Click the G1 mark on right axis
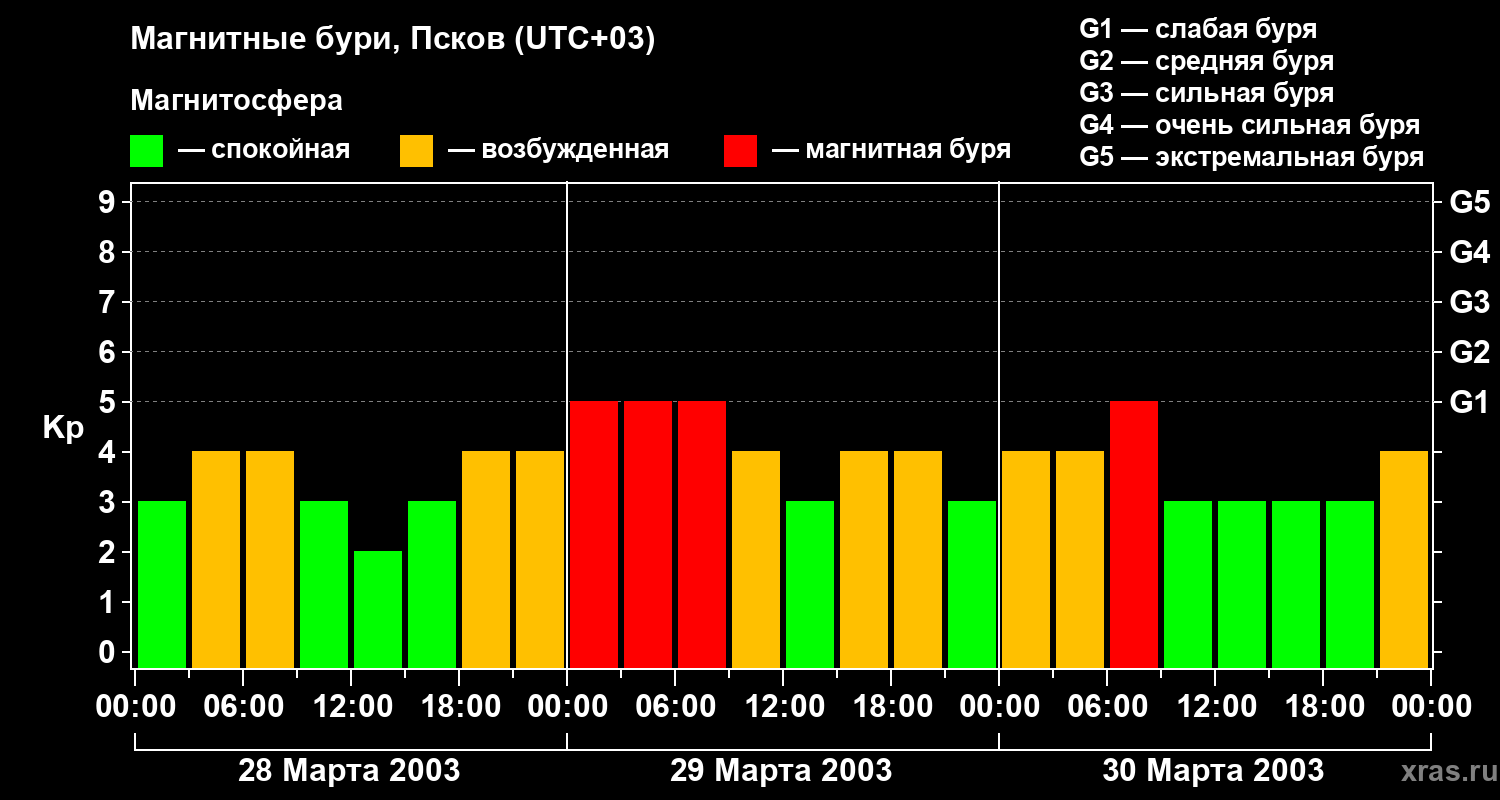This screenshot has width=1500, height=800. pos(1469,402)
